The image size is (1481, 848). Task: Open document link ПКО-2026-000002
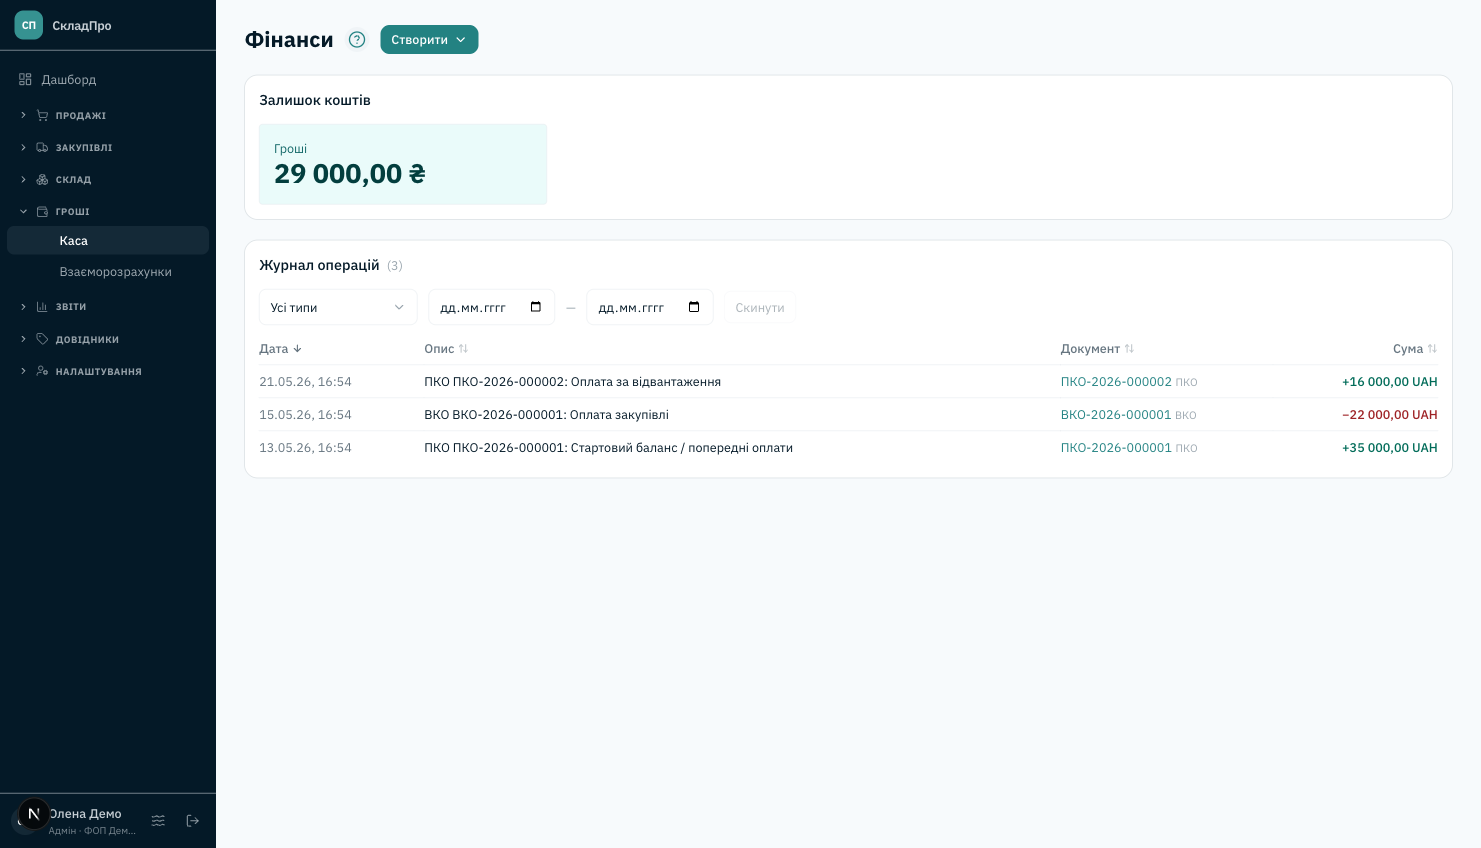point(1116,382)
